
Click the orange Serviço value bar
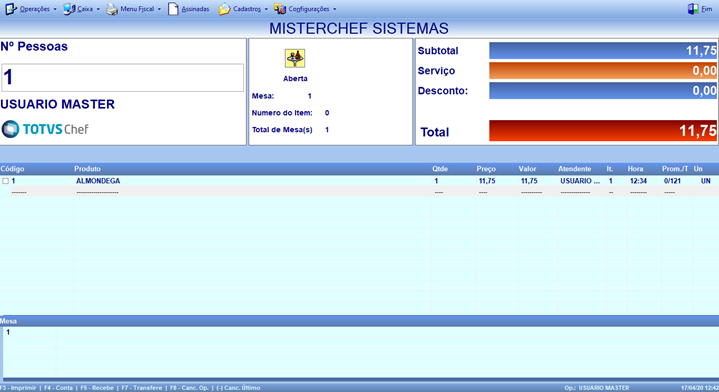[x=603, y=71]
